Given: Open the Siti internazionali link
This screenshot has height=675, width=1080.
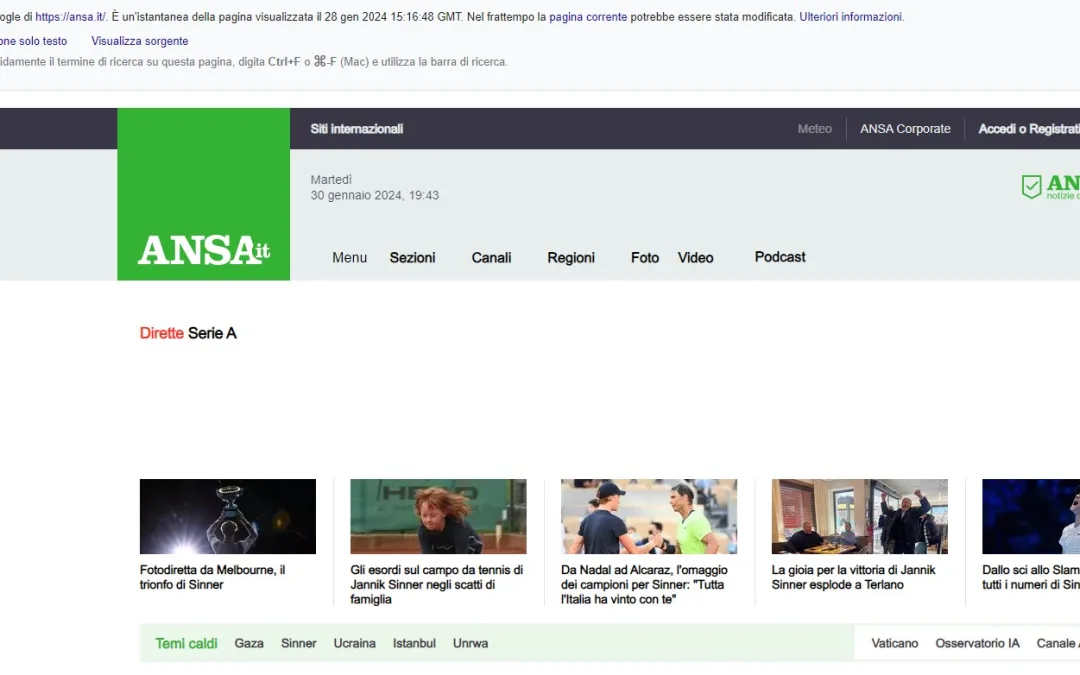Looking at the screenshot, I should (x=357, y=129).
